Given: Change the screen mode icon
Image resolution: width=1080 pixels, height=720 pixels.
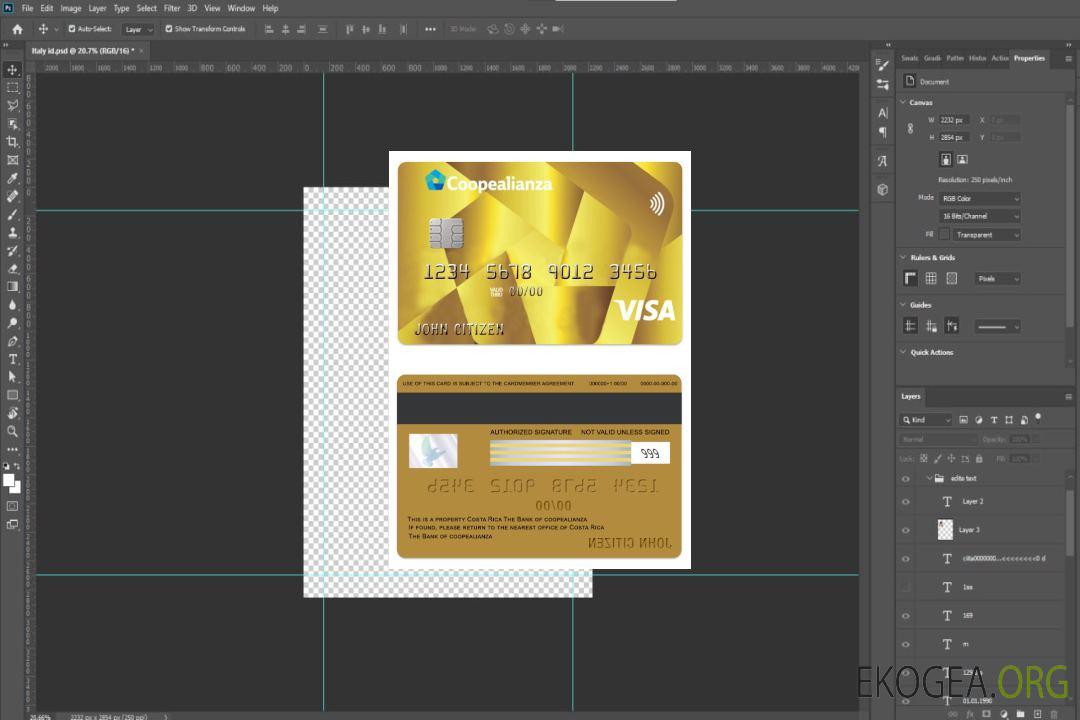Looking at the screenshot, I should point(12,524).
